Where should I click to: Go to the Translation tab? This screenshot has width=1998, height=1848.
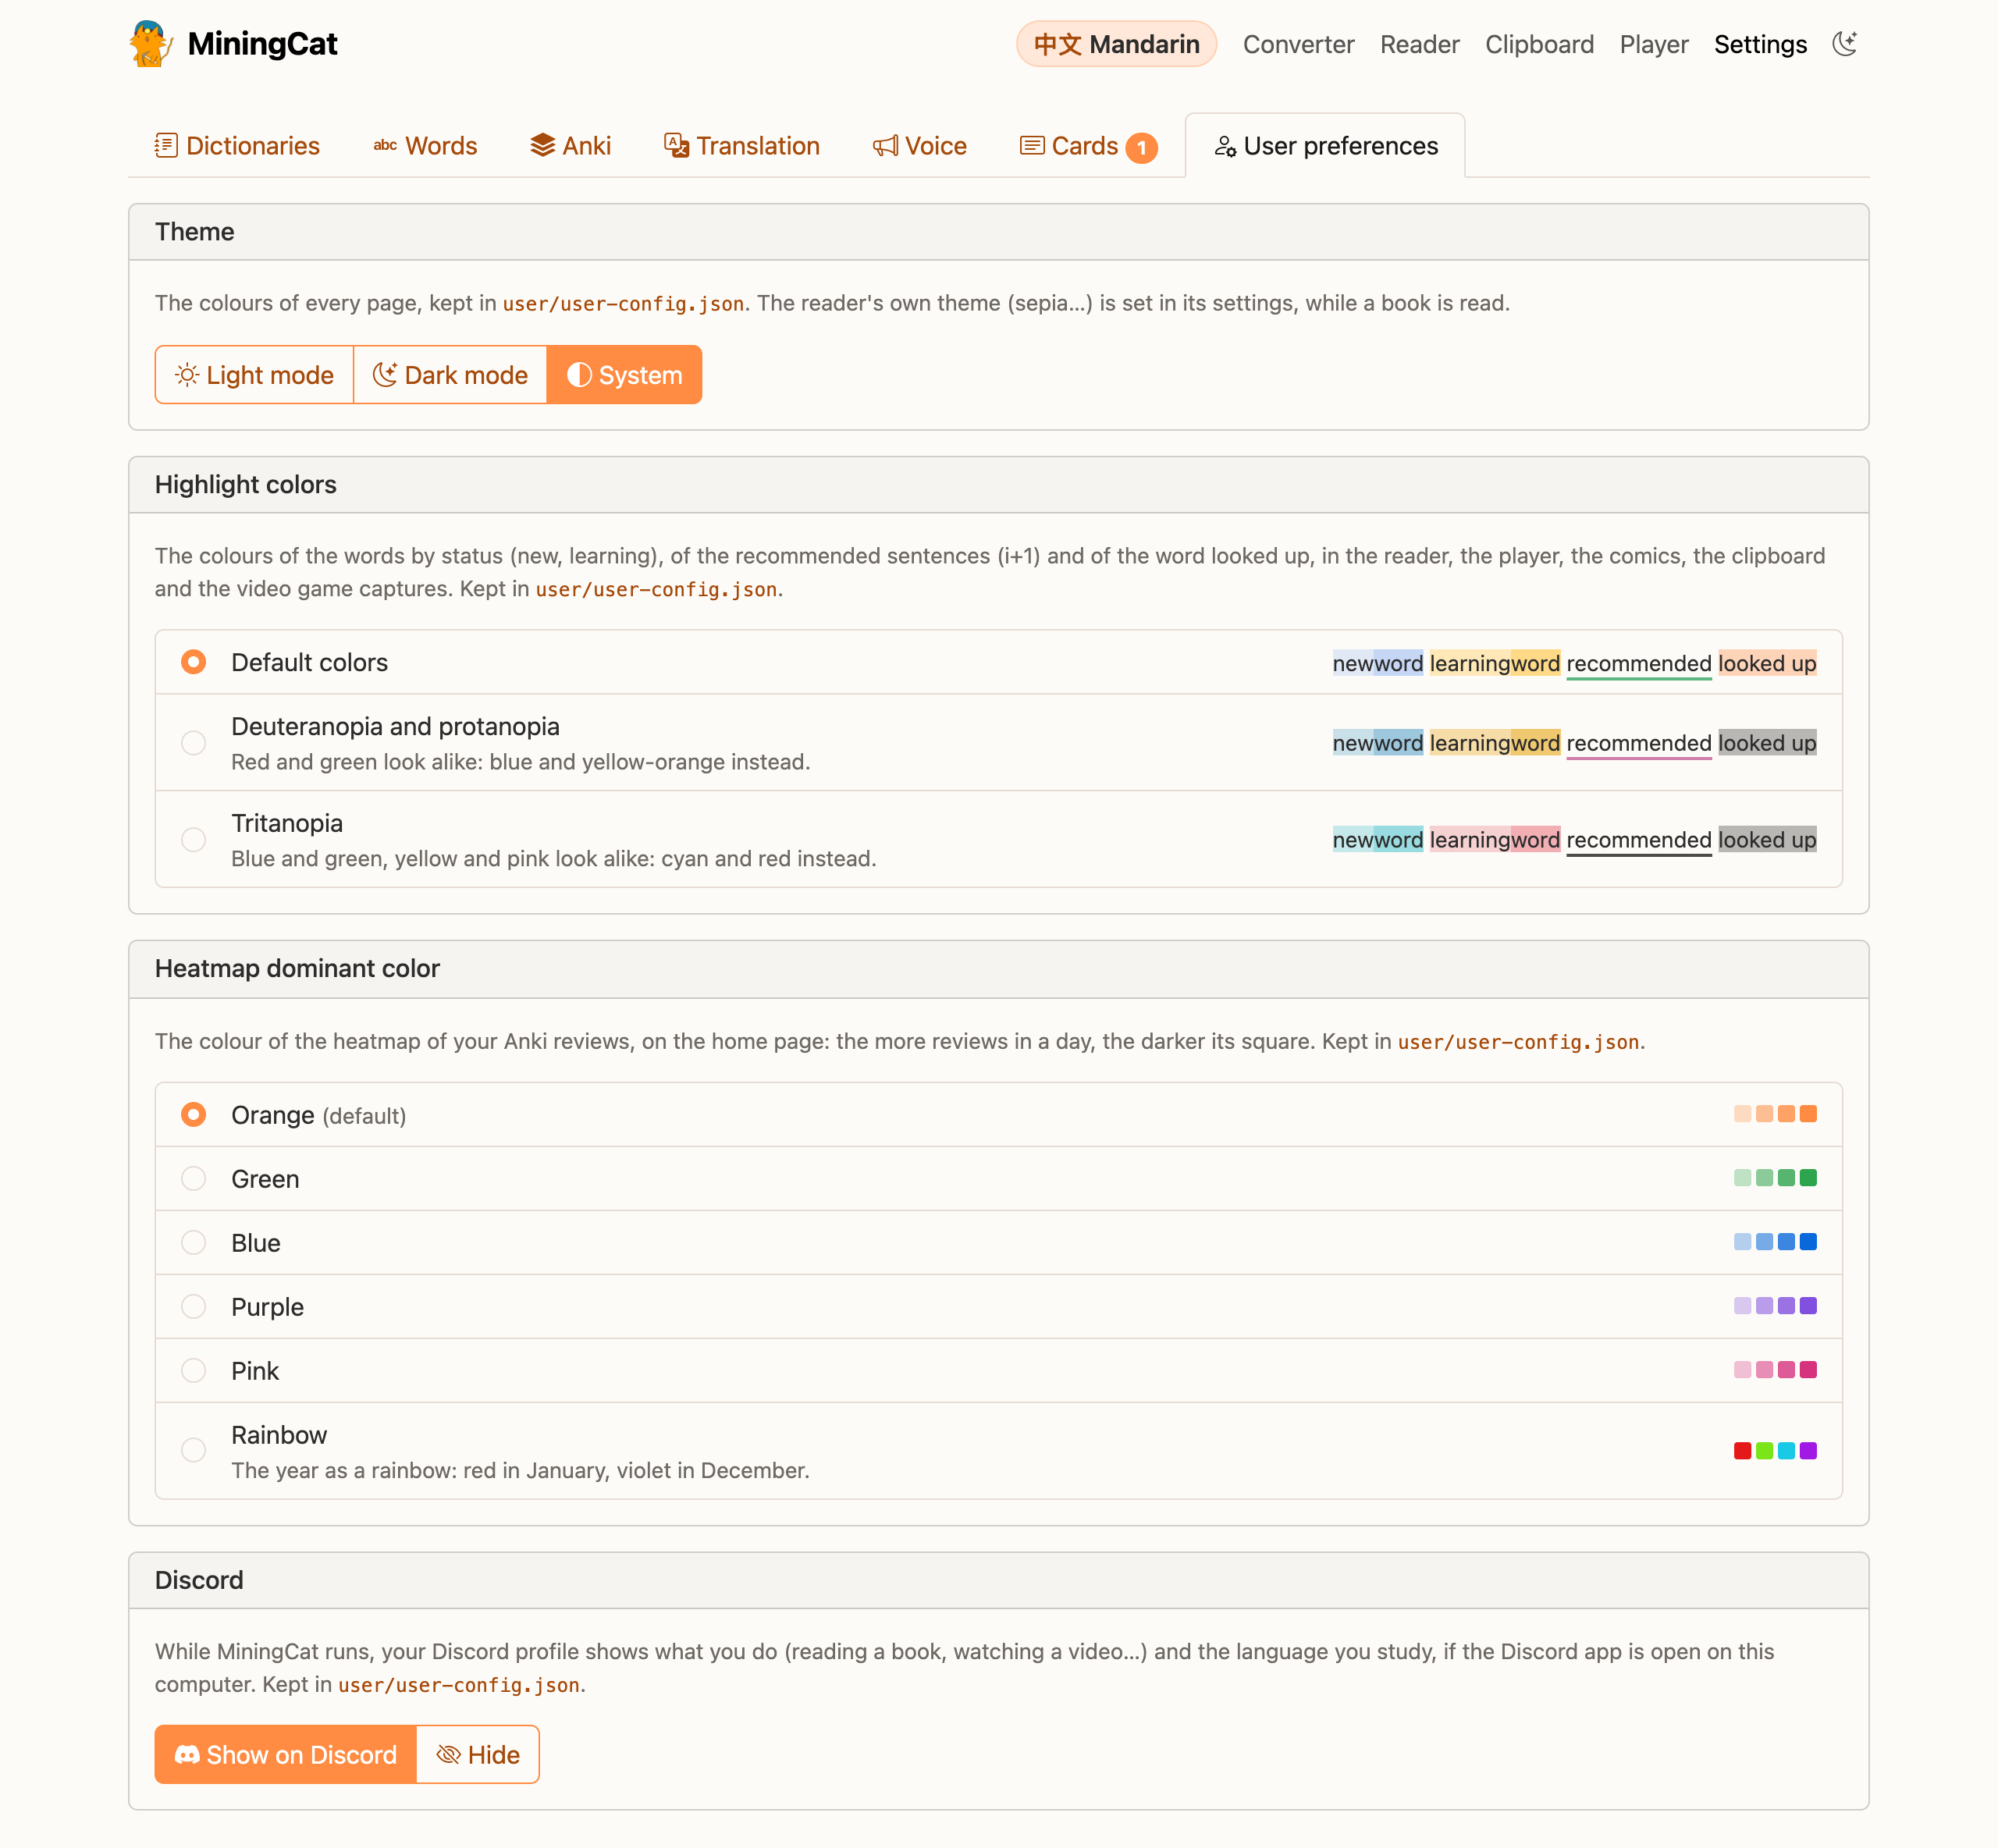[x=742, y=146]
